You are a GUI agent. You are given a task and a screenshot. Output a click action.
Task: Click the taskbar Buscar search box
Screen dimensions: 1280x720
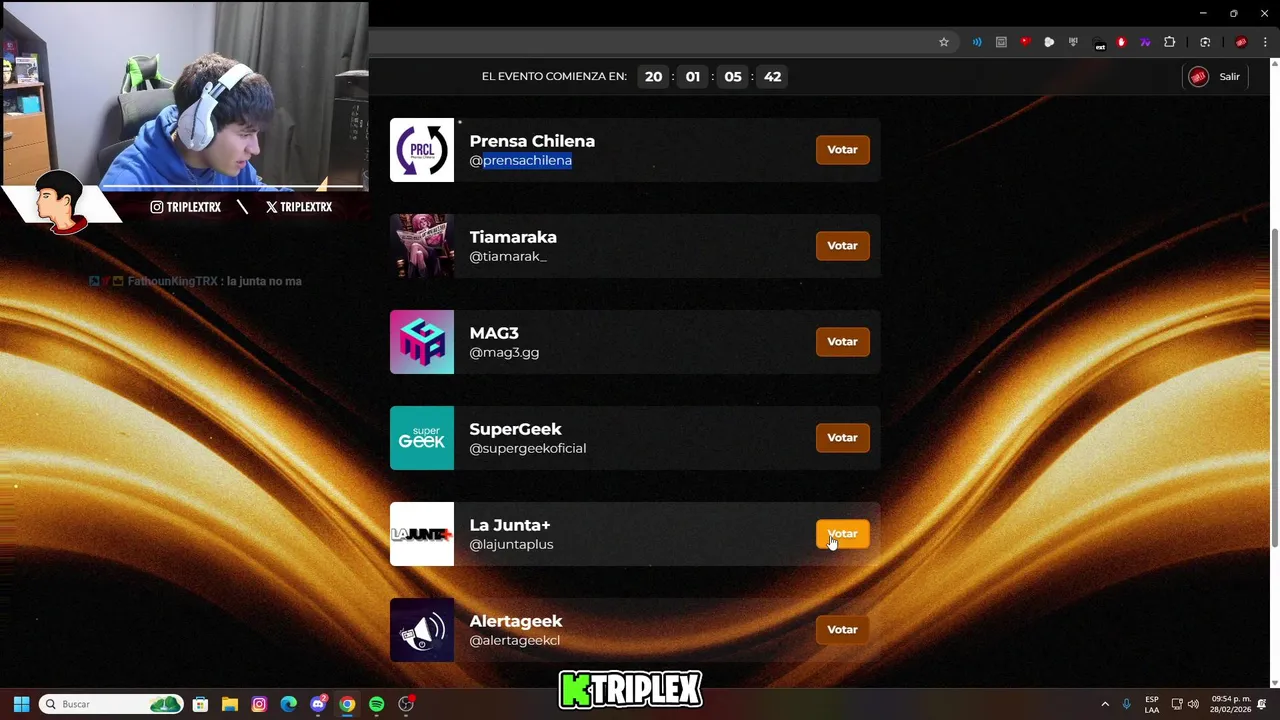pos(112,704)
